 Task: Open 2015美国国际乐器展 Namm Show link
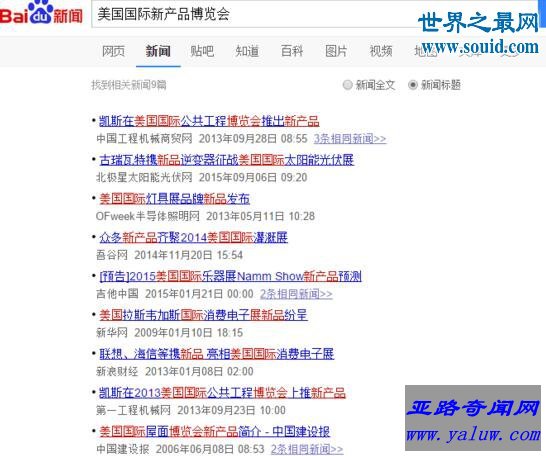230,276
